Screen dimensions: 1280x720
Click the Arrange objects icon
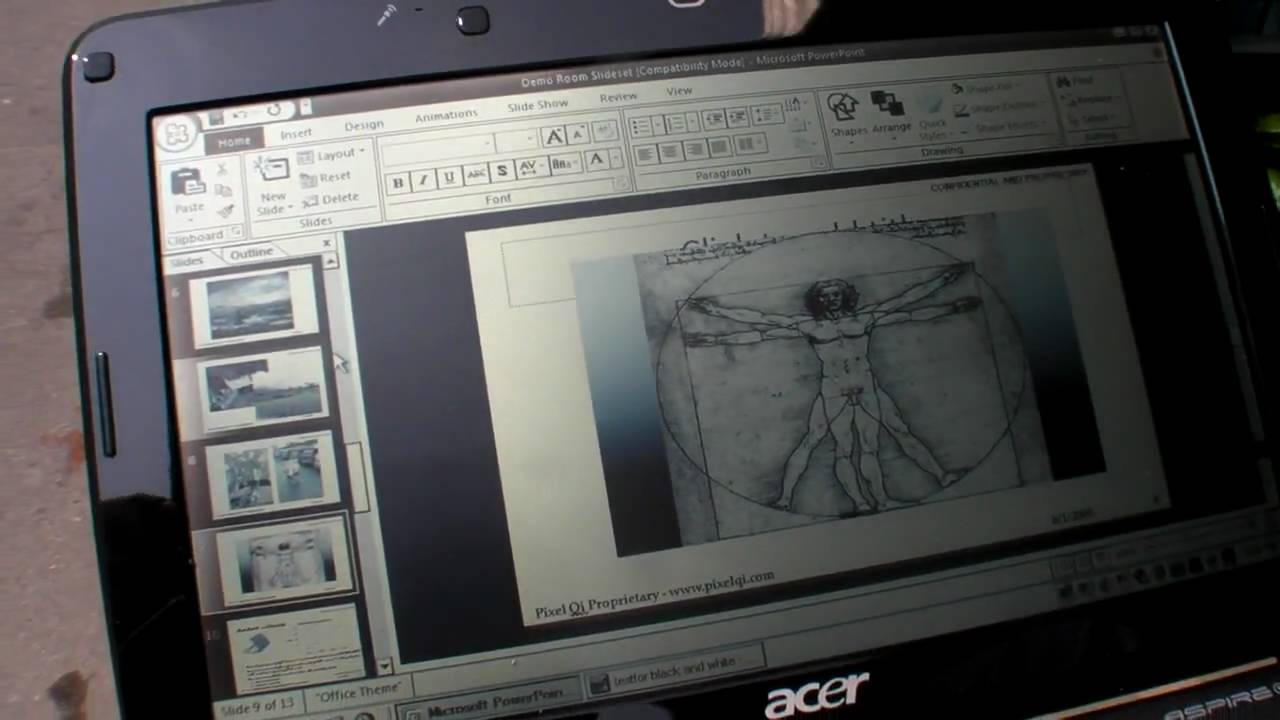click(x=888, y=104)
